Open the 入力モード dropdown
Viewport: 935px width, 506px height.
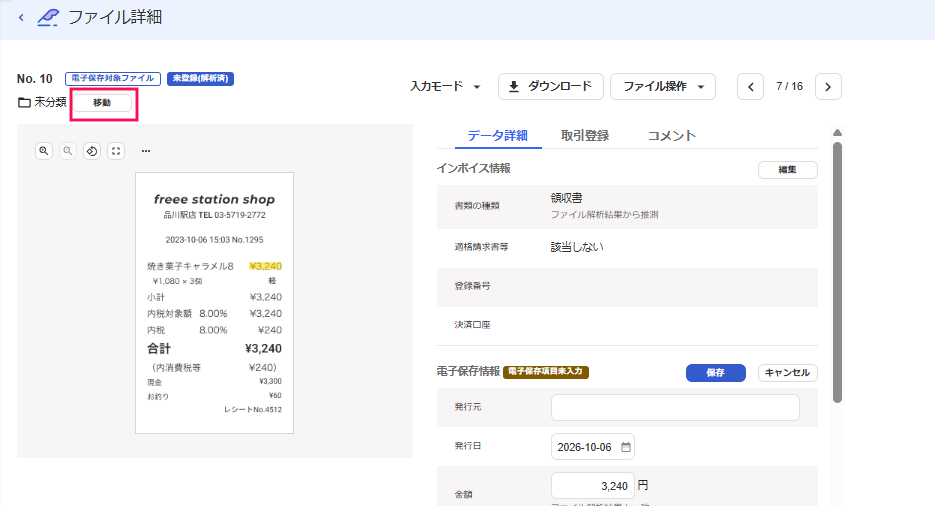(445, 86)
